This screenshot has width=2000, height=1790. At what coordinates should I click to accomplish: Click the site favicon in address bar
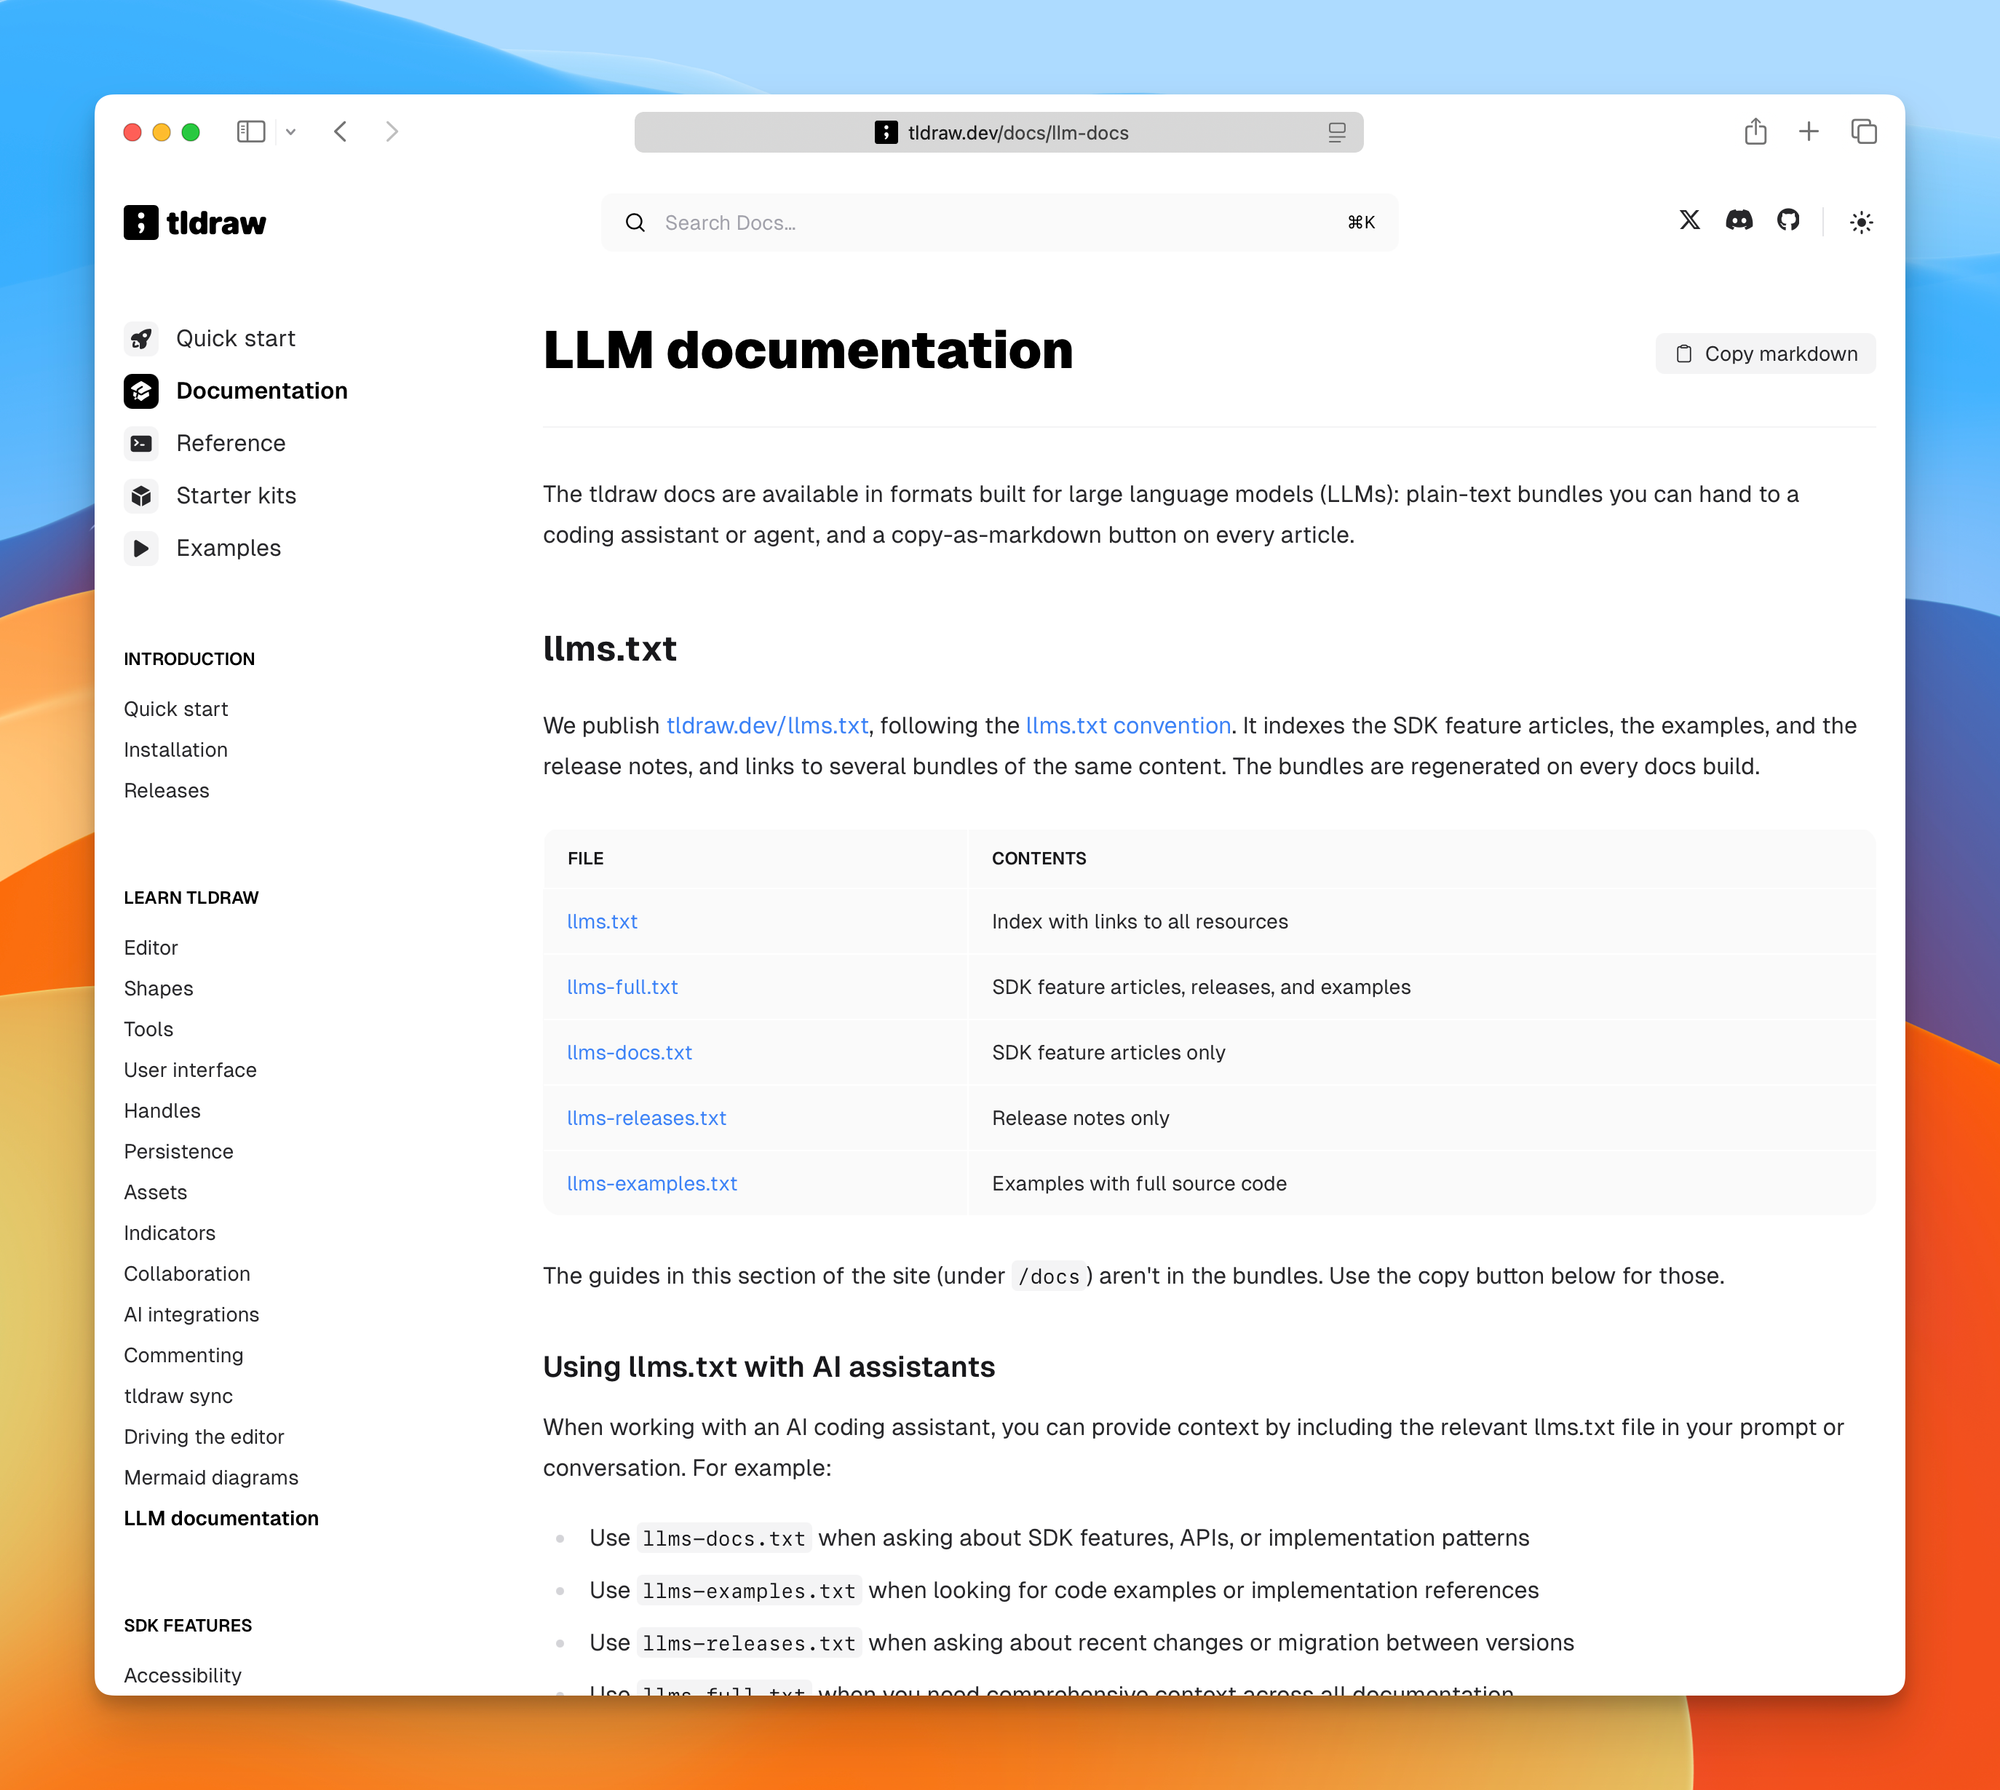click(886, 132)
